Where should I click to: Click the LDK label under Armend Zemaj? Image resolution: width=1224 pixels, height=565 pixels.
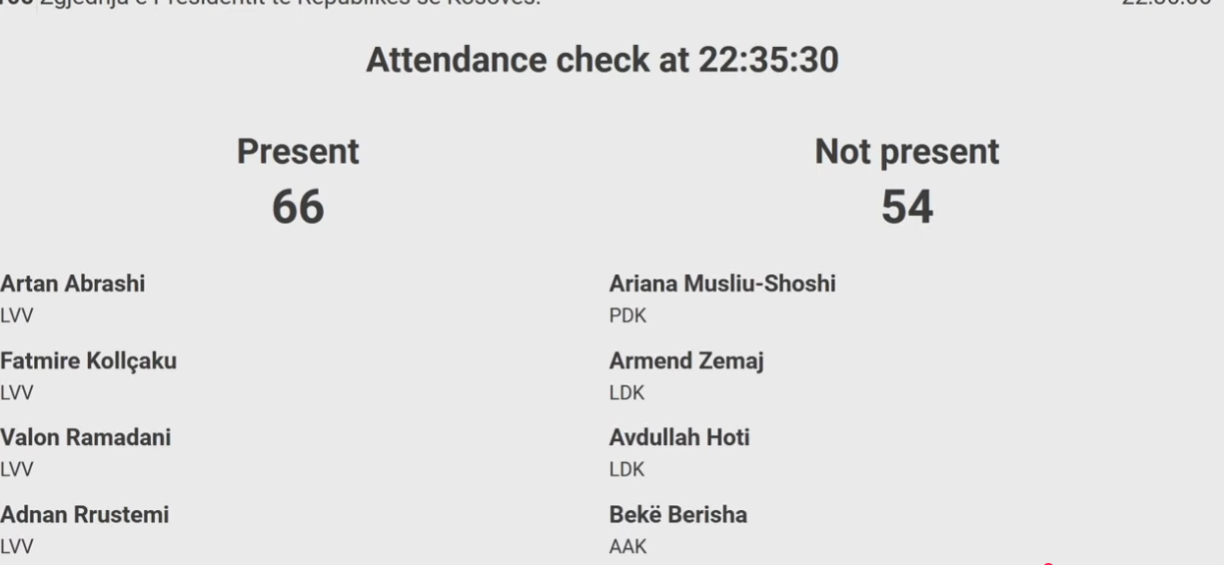click(627, 393)
